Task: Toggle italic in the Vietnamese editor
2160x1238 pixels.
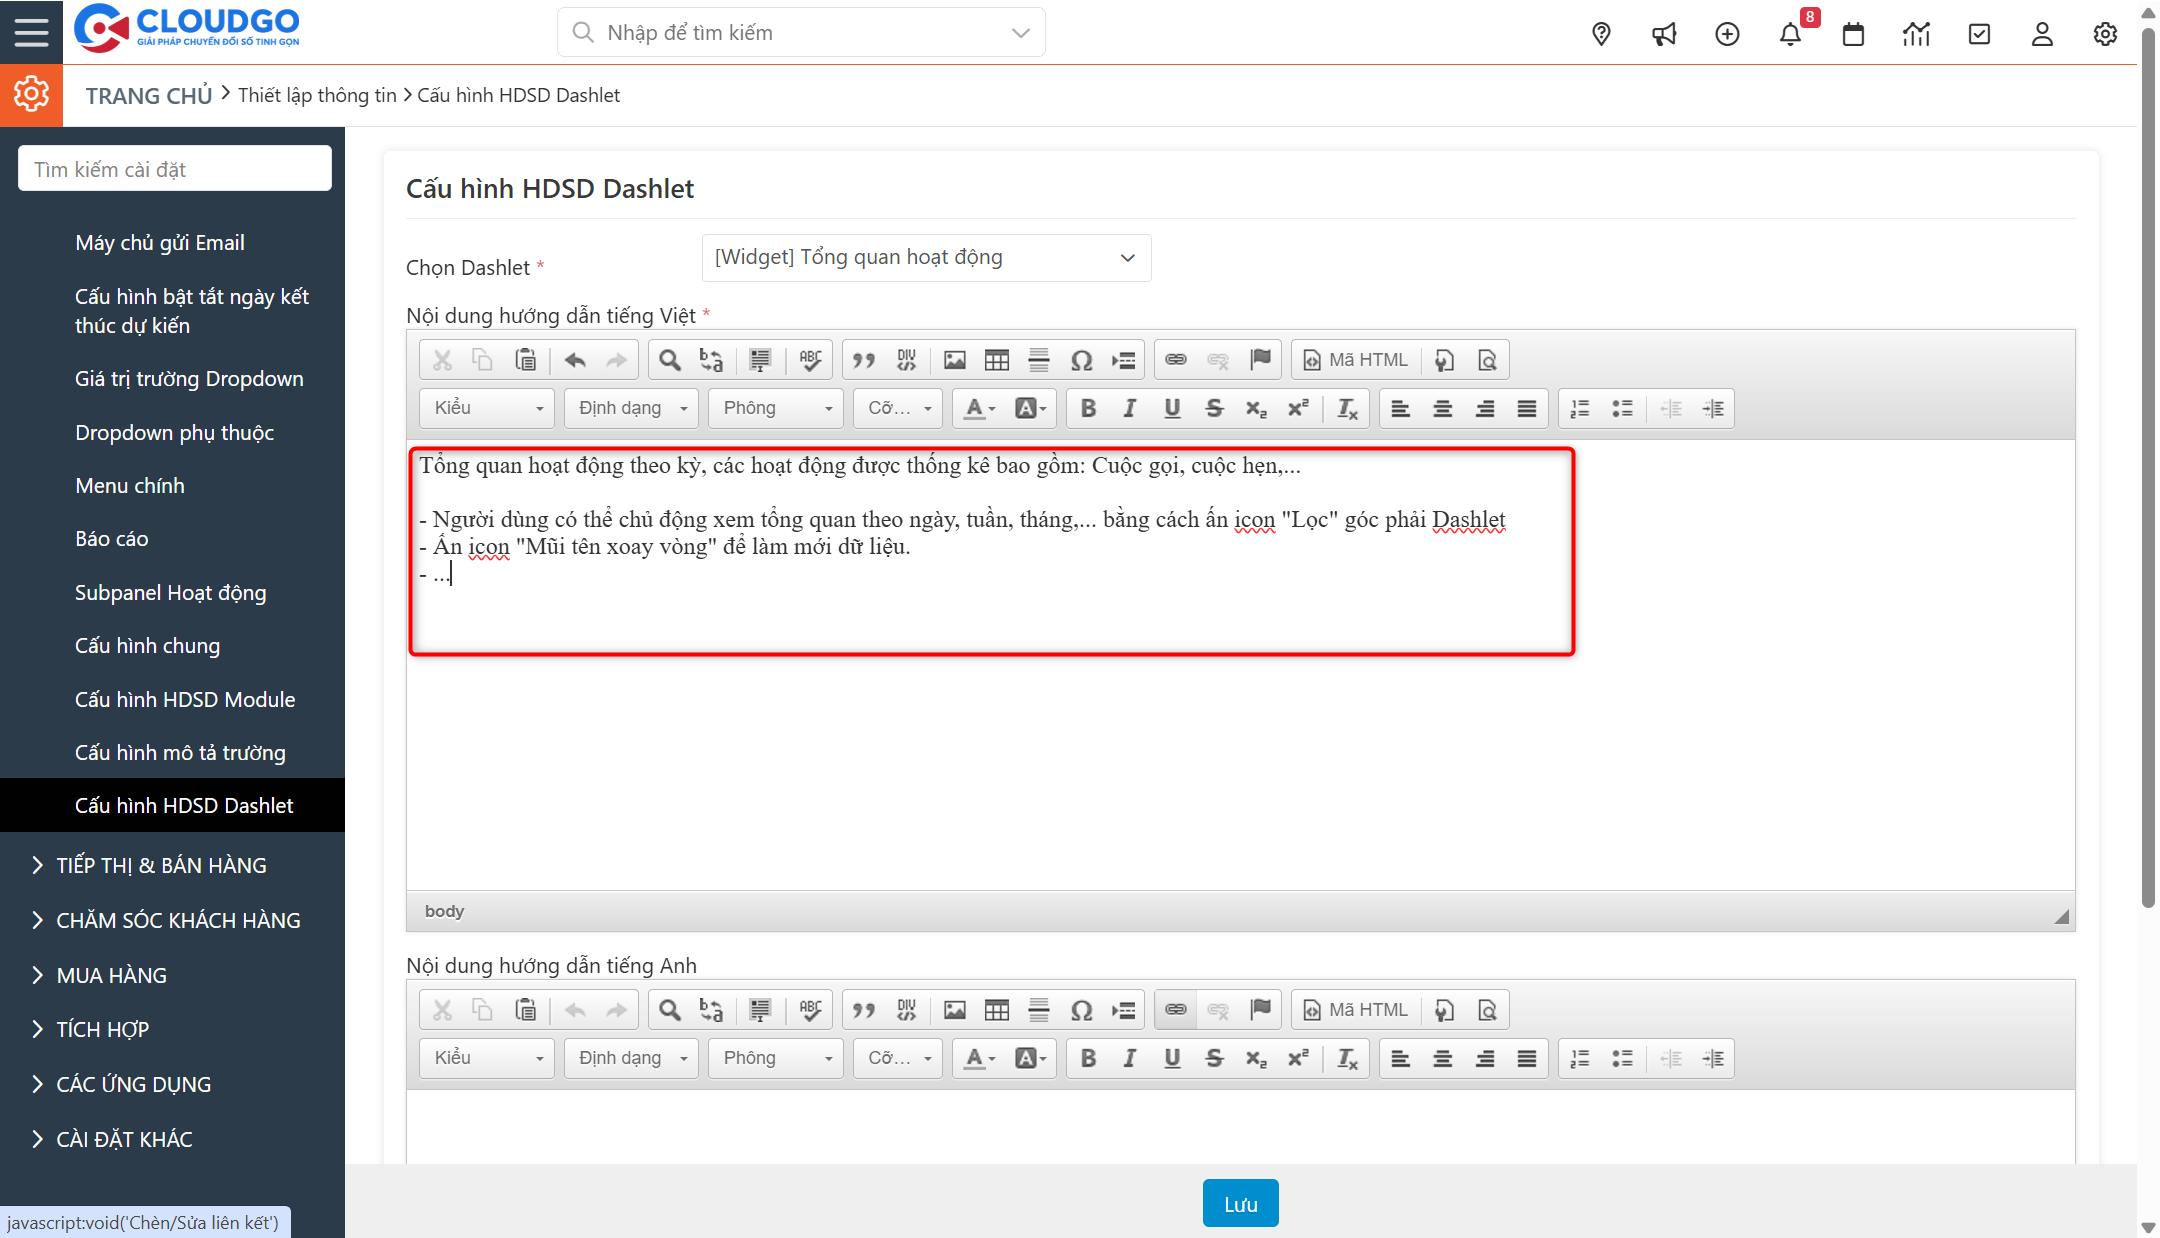Action: point(1130,408)
